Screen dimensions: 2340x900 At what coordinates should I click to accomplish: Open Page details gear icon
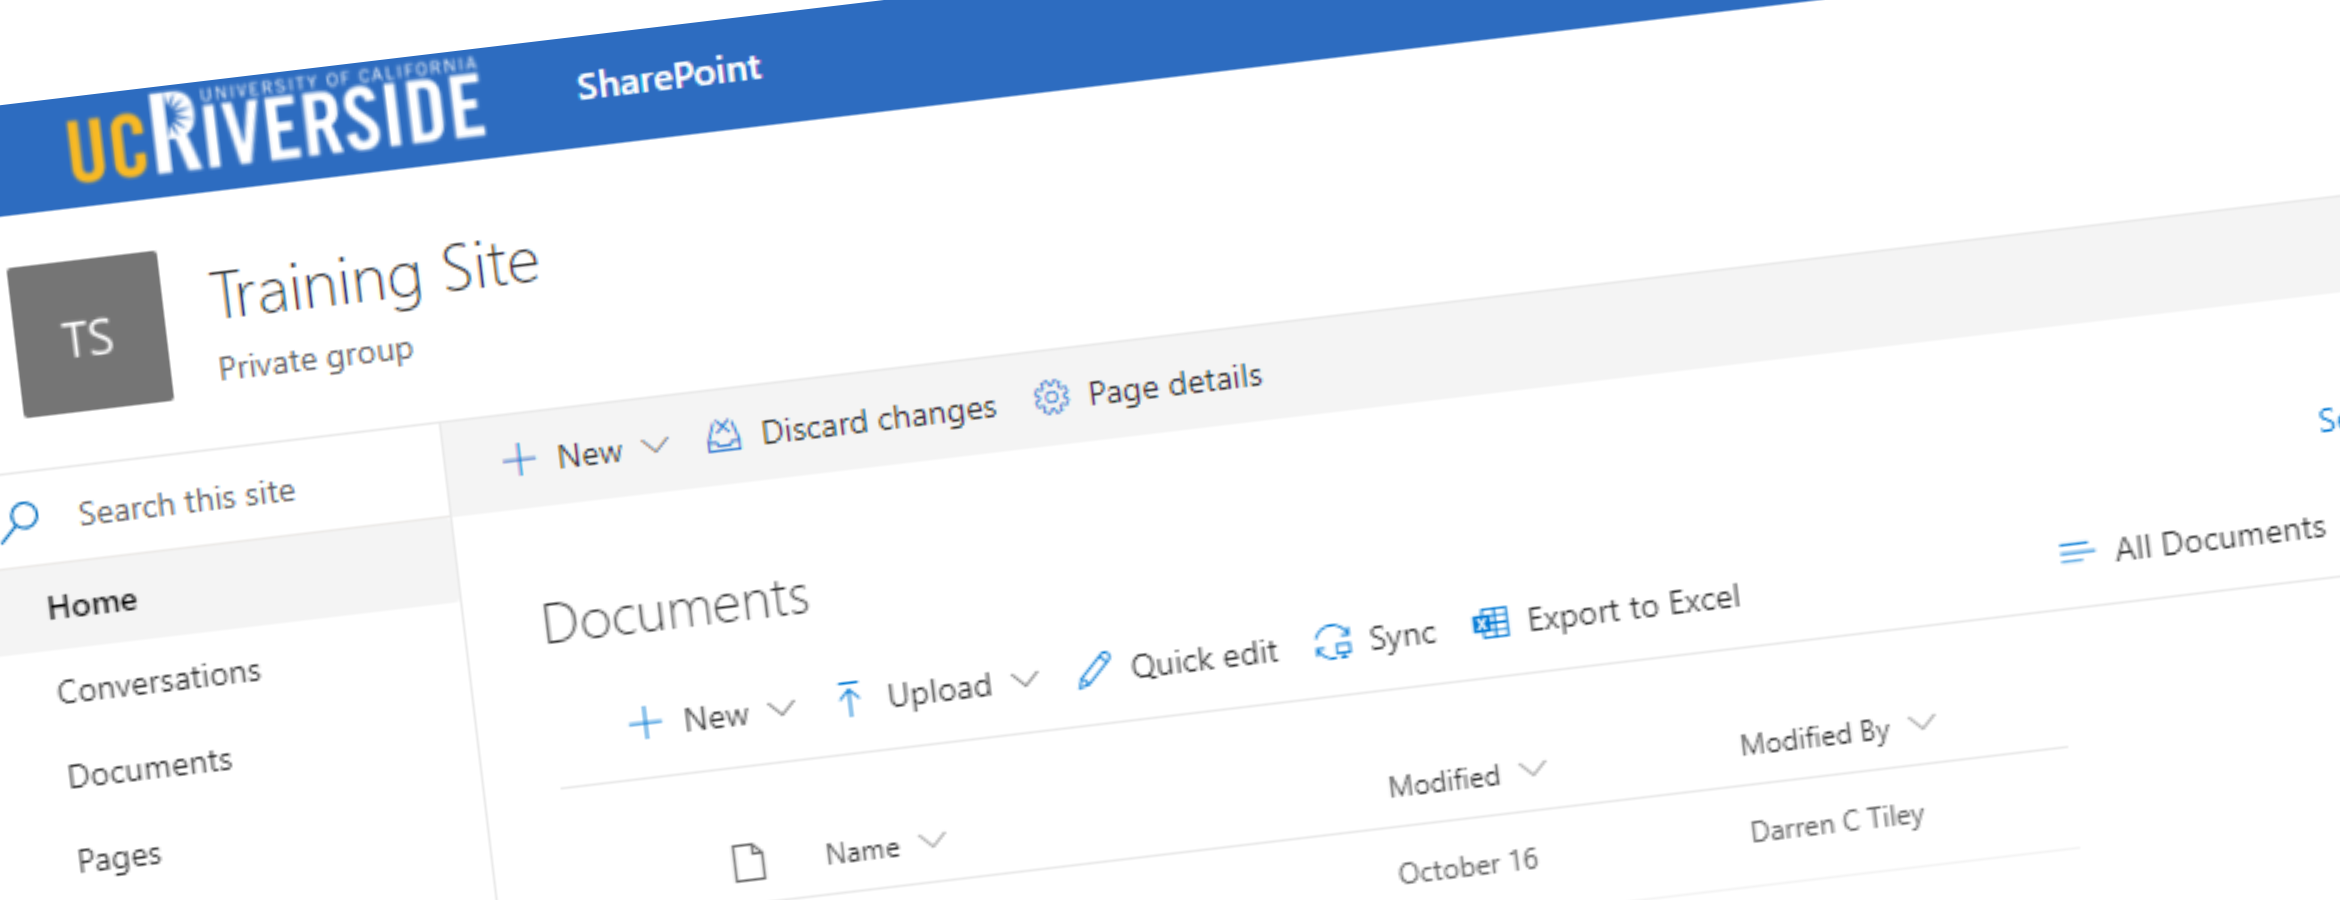[x=1051, y=397]
